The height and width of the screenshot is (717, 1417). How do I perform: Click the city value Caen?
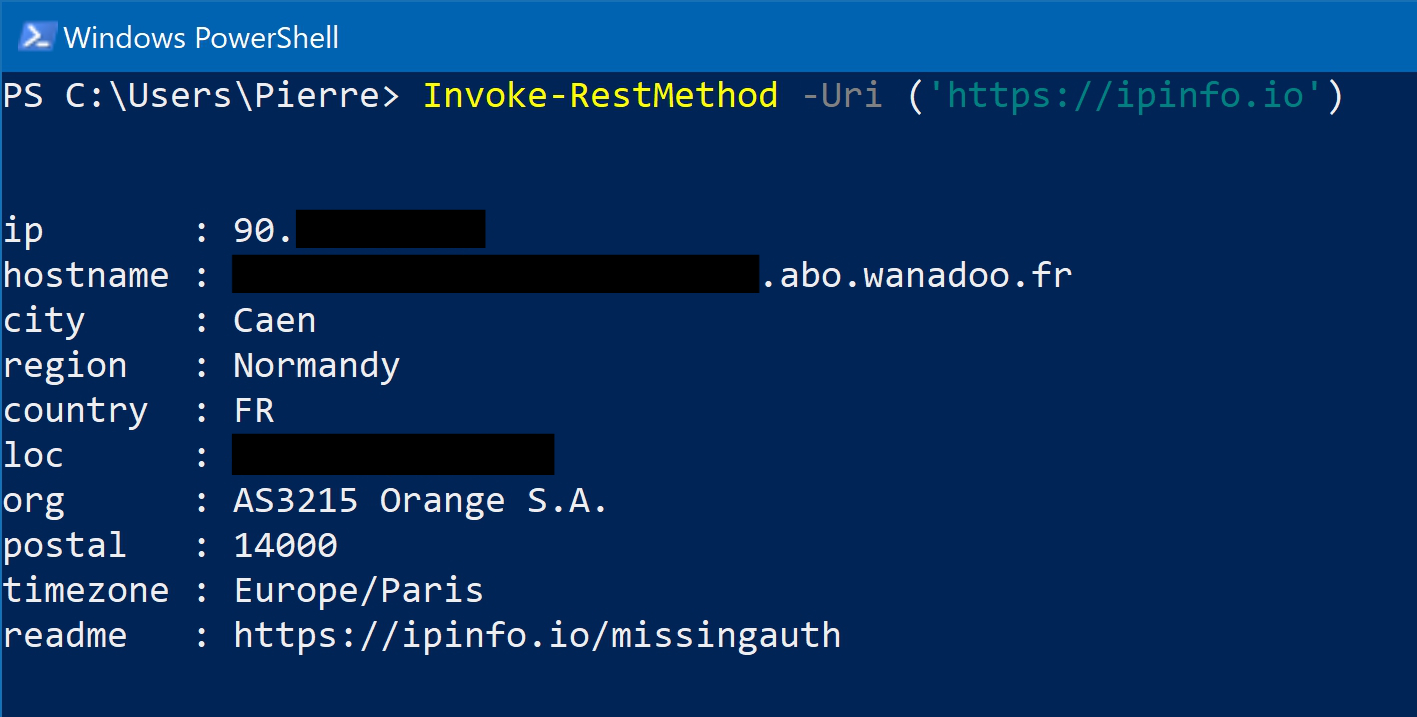tap(275, 321)
